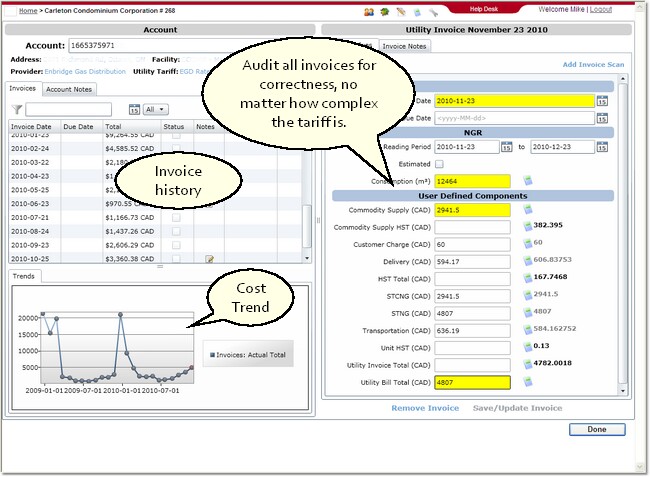650x477 pixels.
Task: Open the users icon in top toolbar
Action: coord(369,12)
